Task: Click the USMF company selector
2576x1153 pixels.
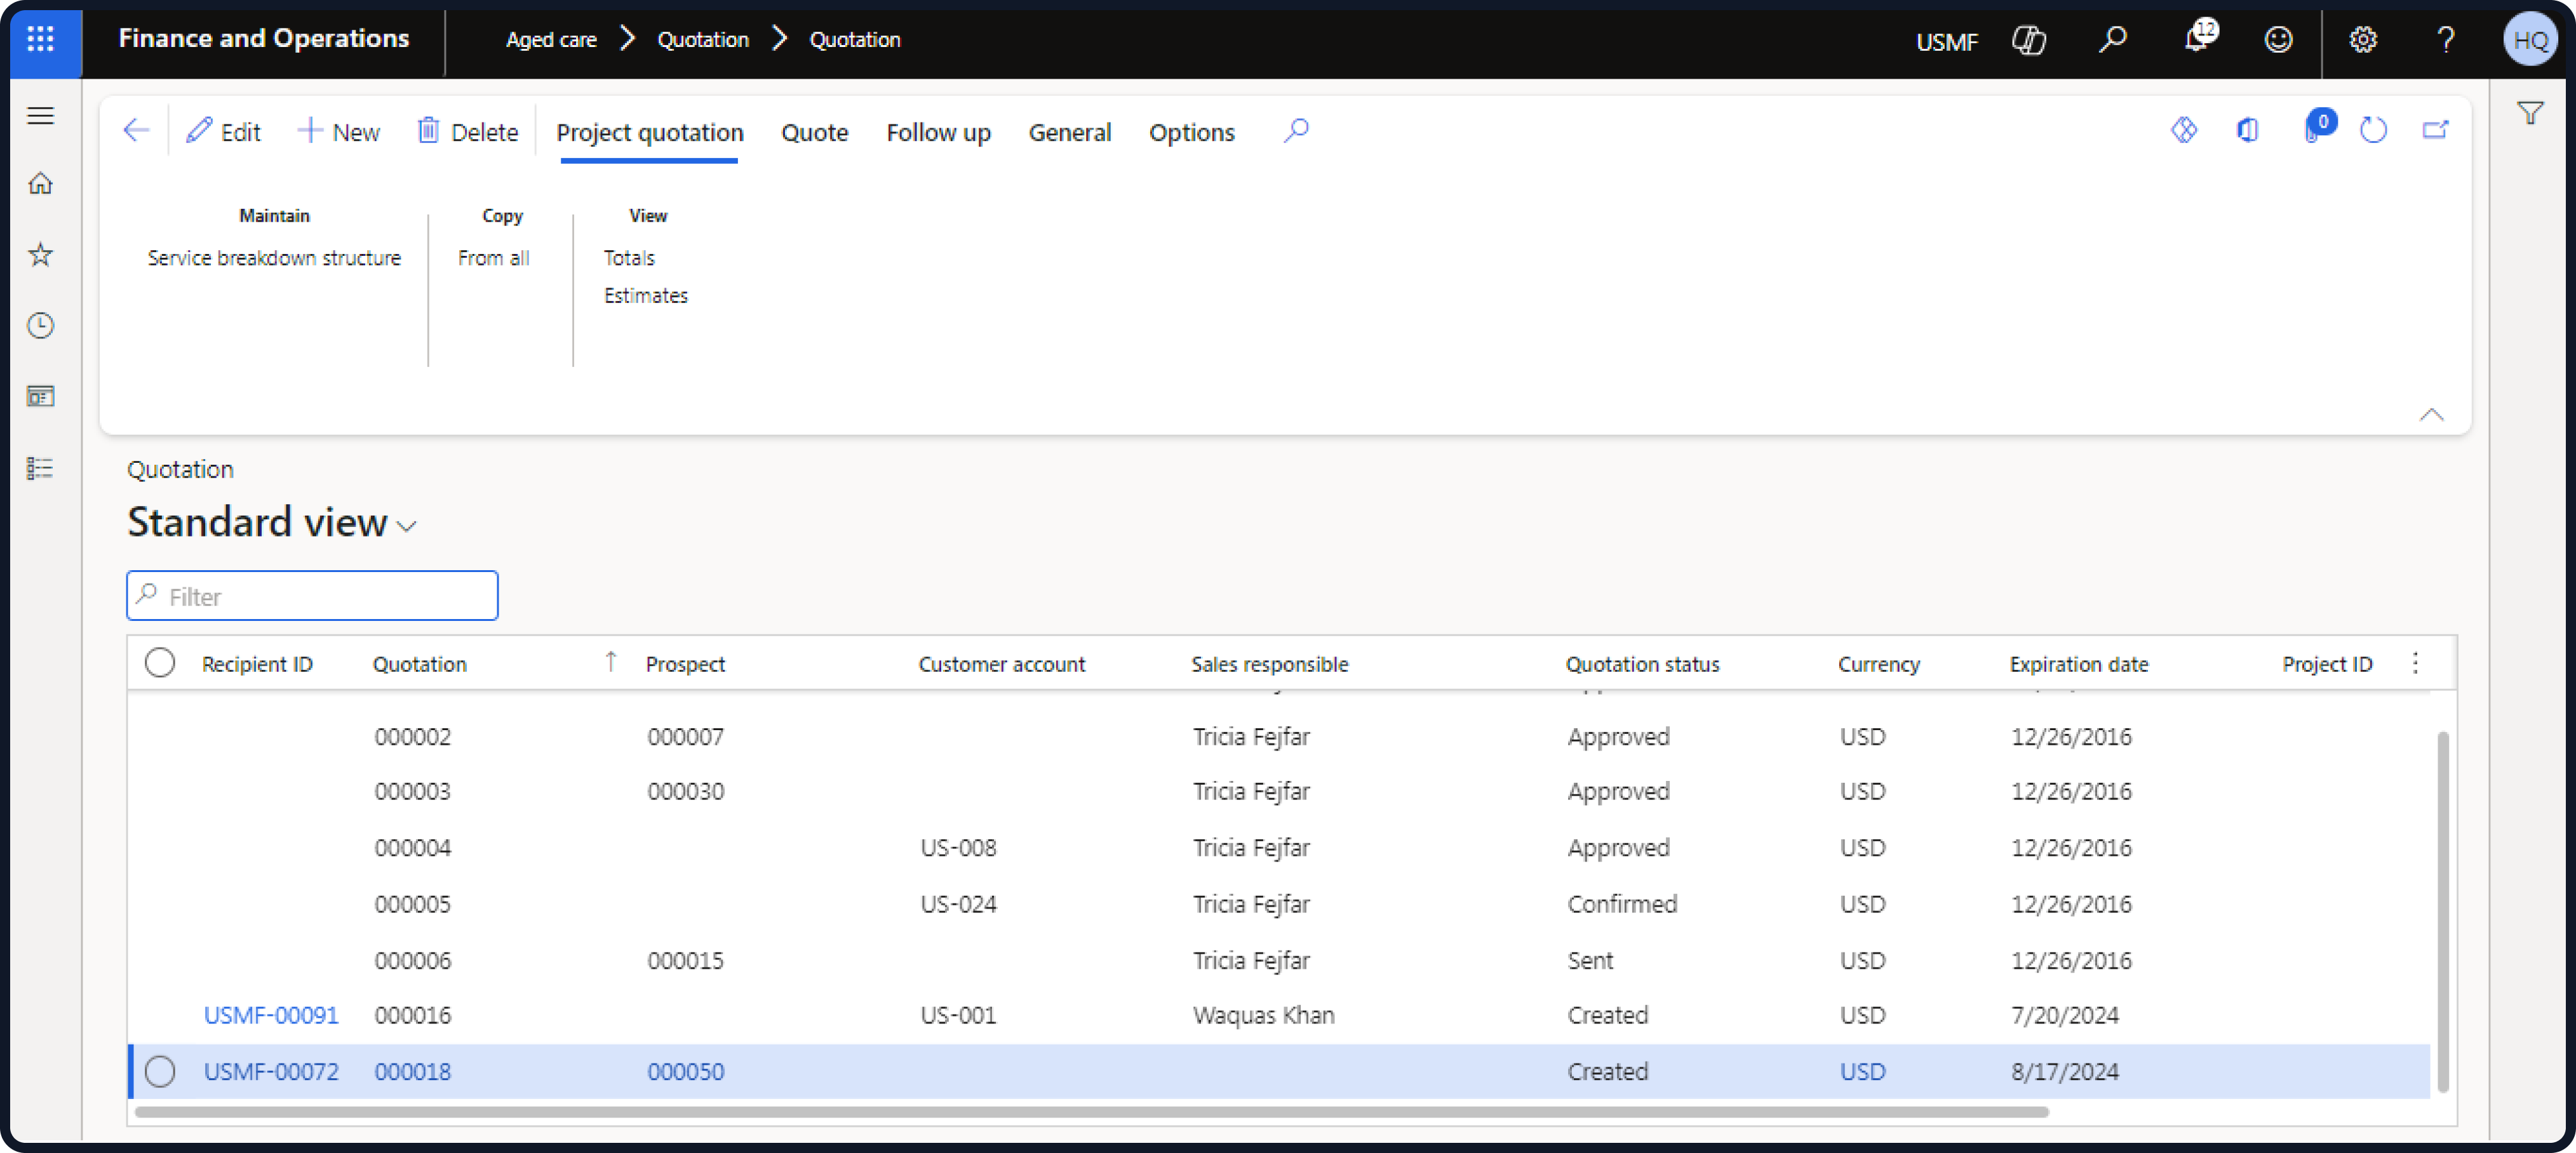Action: [1946, 41]
